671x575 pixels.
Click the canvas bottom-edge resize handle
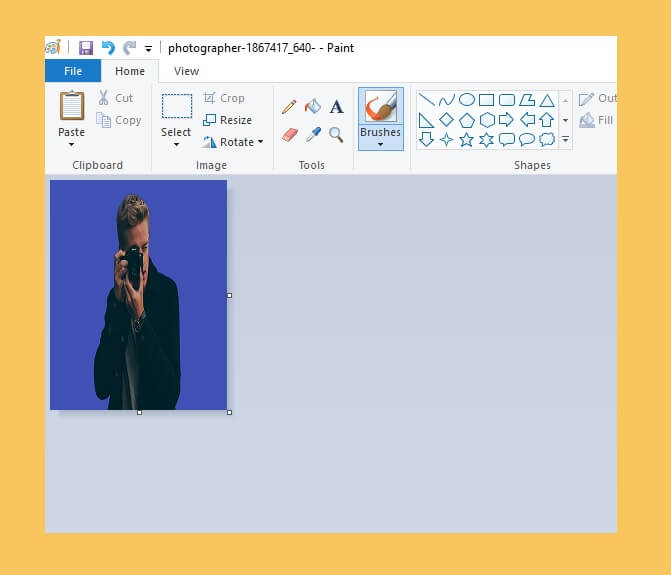click(140, 412)
